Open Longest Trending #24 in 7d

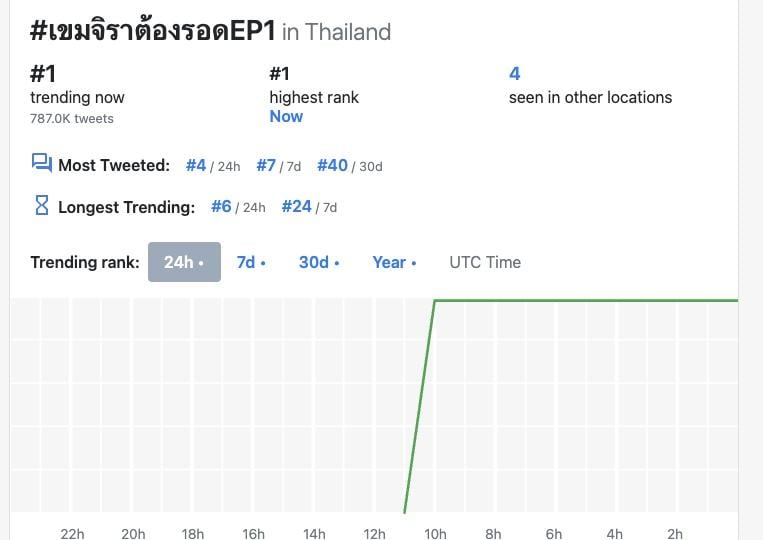point(296,207)
